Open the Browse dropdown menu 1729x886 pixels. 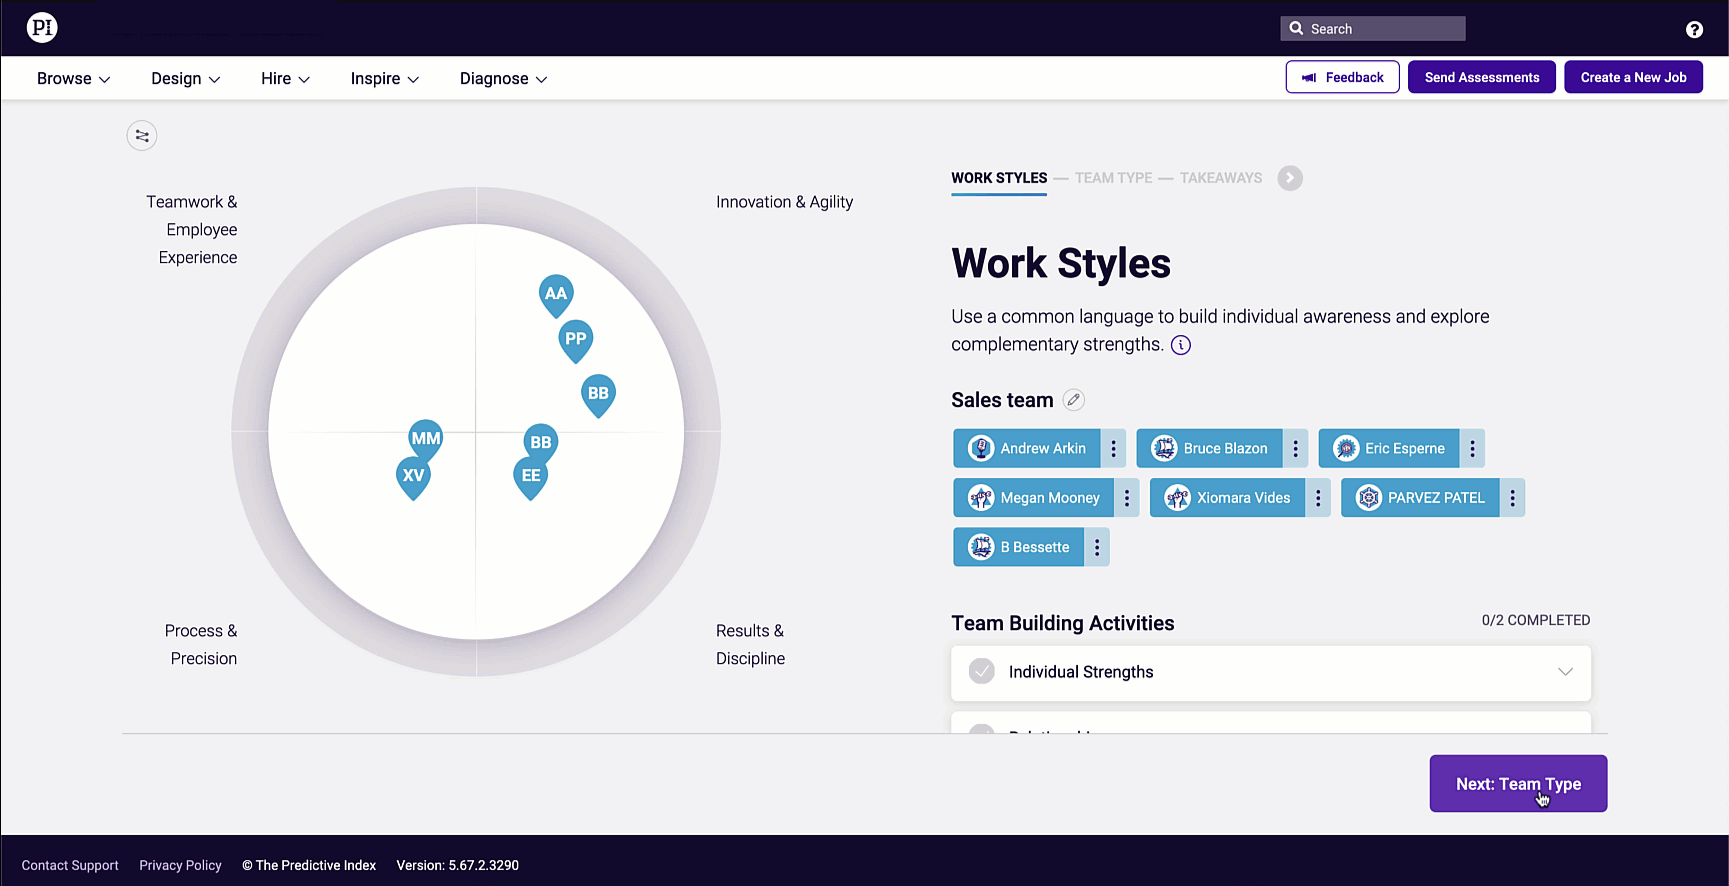(x=73, y=78)
